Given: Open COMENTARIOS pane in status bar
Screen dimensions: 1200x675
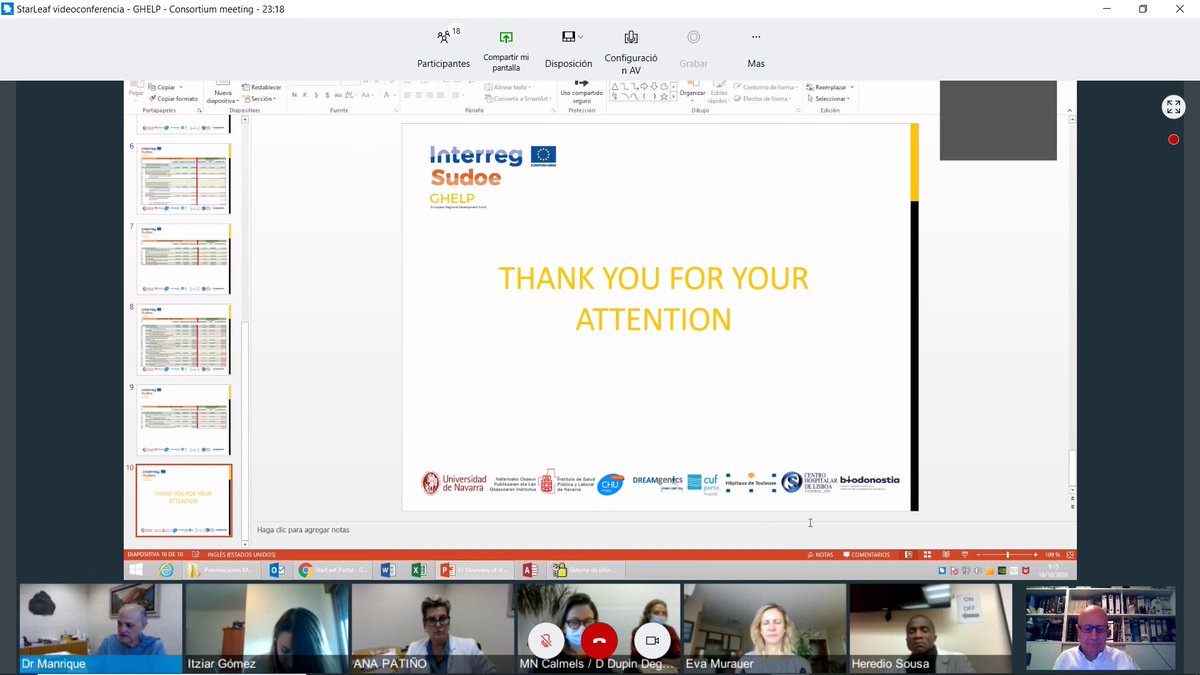Looking at the screenshot, I should (x=867, y=554).
